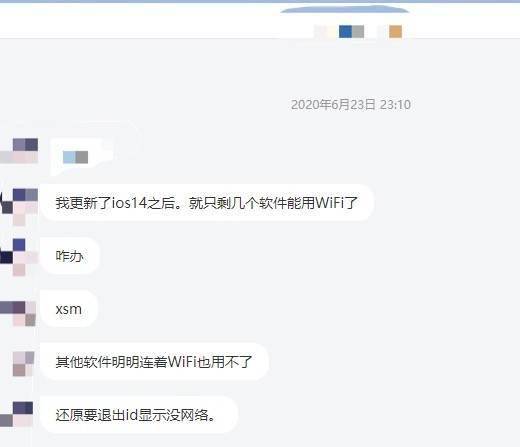Image resolution: width=520 pixels, height=447 pixels.
Task: Select the message 其他软件明明连着WiFi也用不了
Action: (154, 362)
